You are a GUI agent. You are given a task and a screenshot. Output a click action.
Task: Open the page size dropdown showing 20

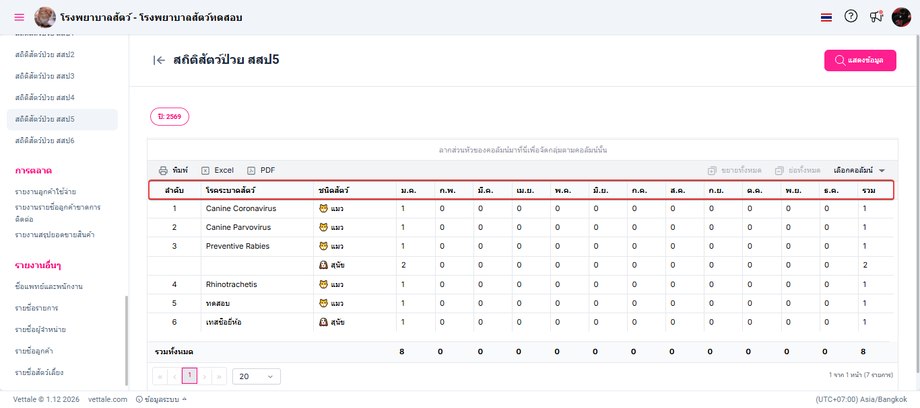tap(257, 376)
